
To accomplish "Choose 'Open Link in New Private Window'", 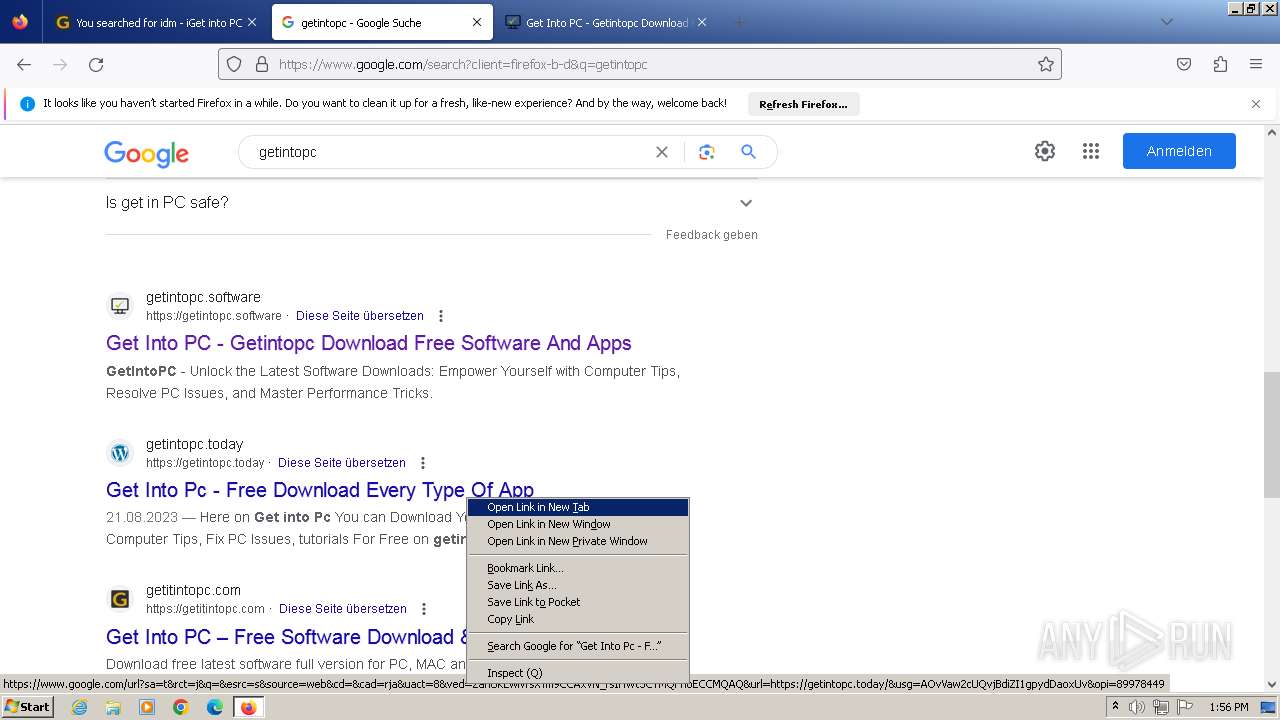I will click(x=578, y=541).
